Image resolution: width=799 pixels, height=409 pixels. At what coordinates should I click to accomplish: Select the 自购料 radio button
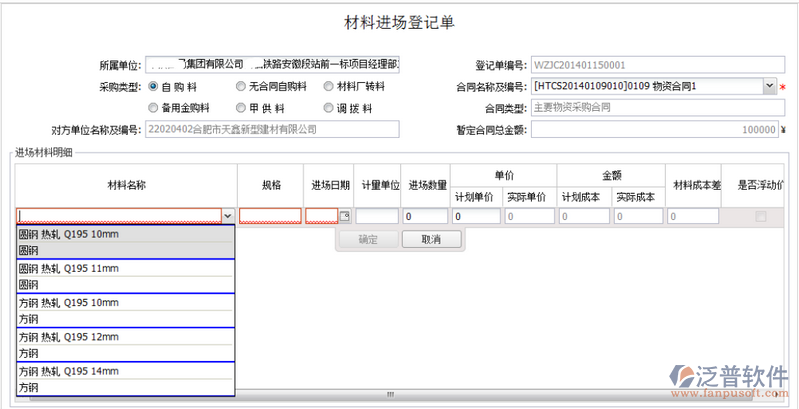[153, 86]
